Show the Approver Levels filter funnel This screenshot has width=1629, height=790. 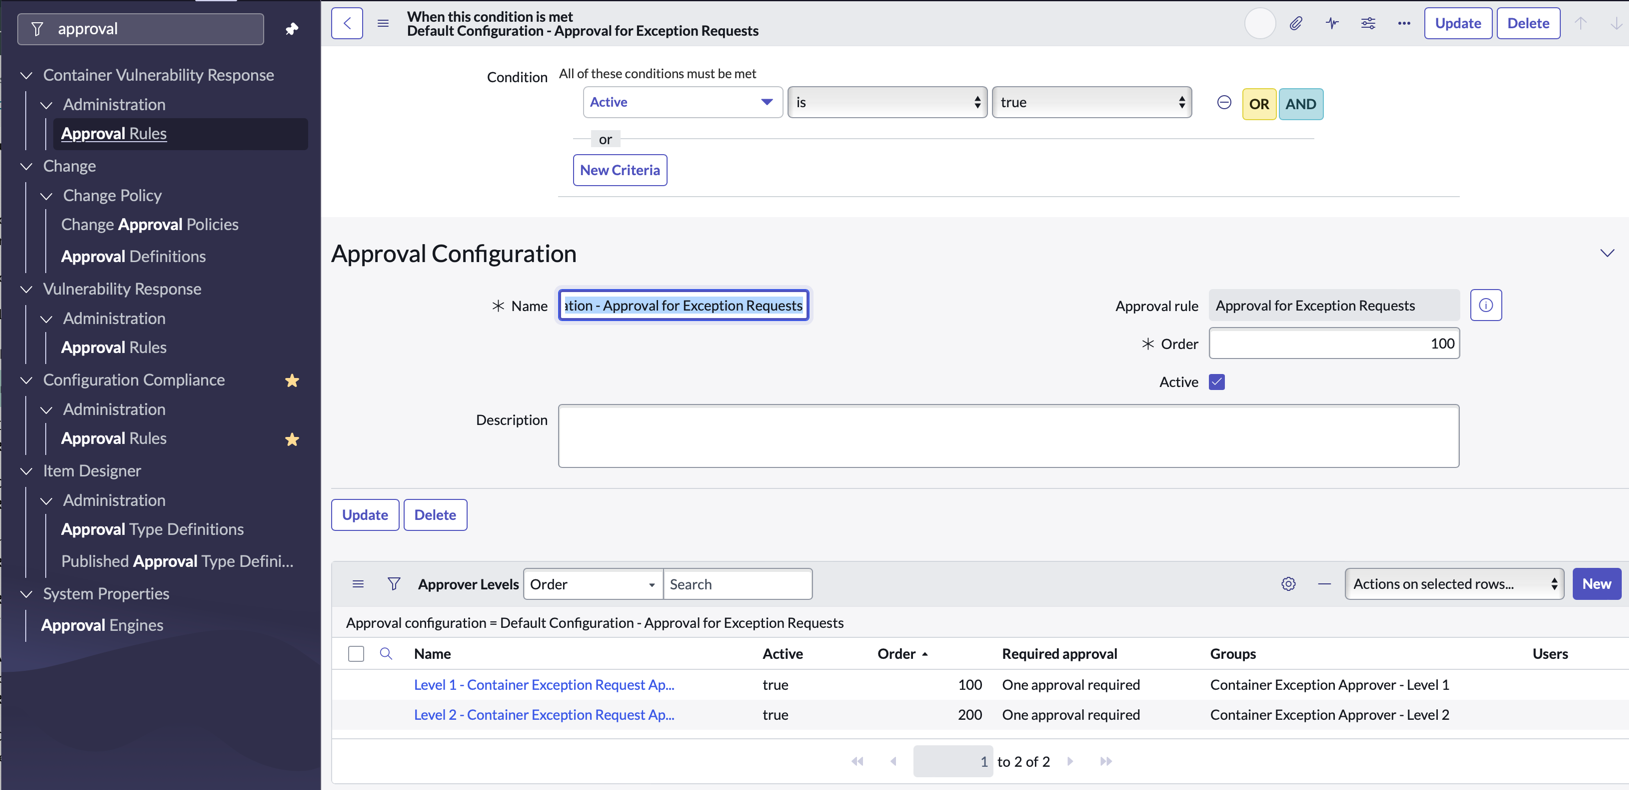394,584
